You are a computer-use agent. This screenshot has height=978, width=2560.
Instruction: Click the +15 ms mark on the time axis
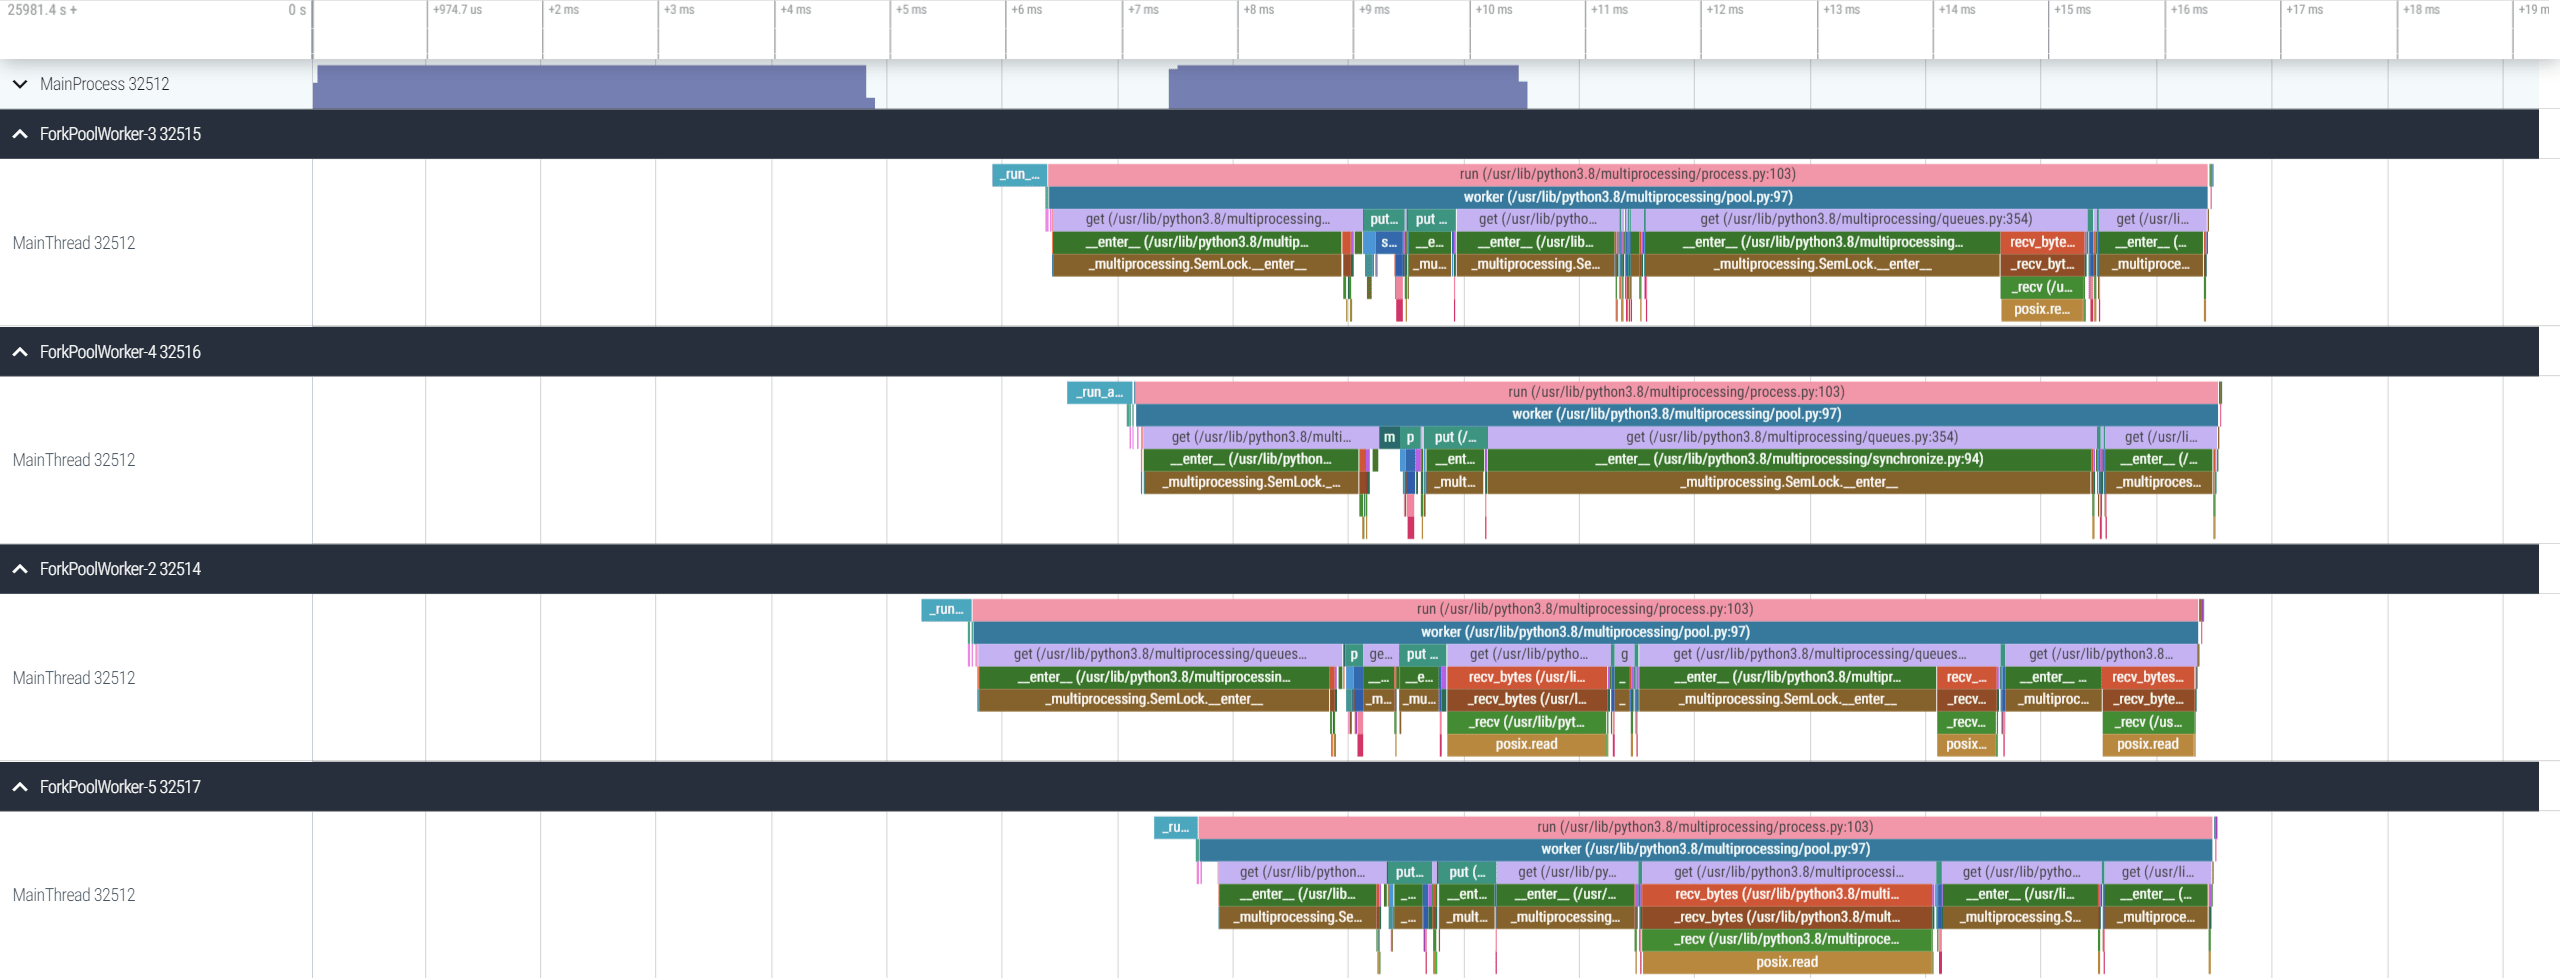tap(2072, 10)
